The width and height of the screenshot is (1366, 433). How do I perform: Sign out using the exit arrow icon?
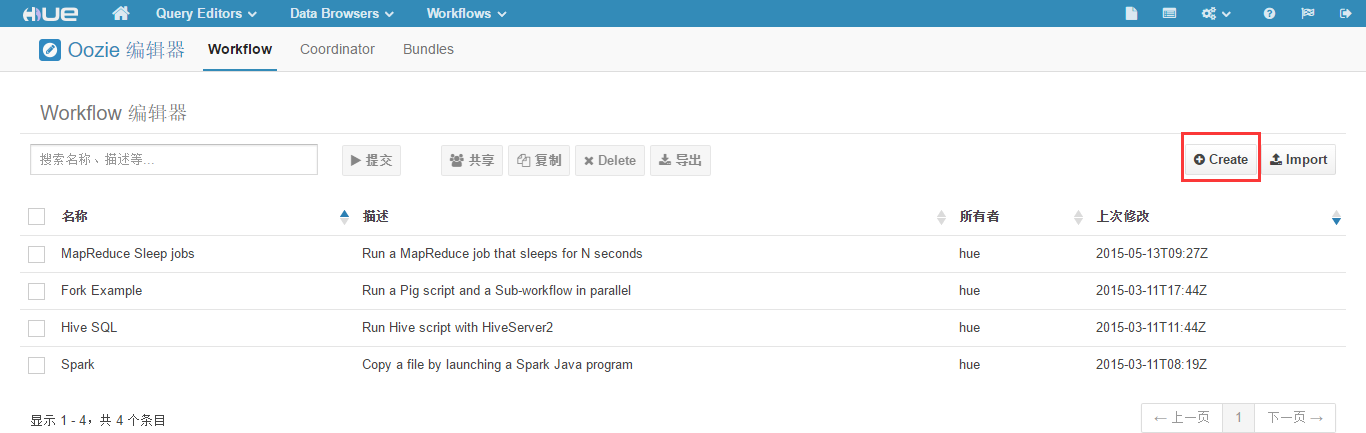1345,14
